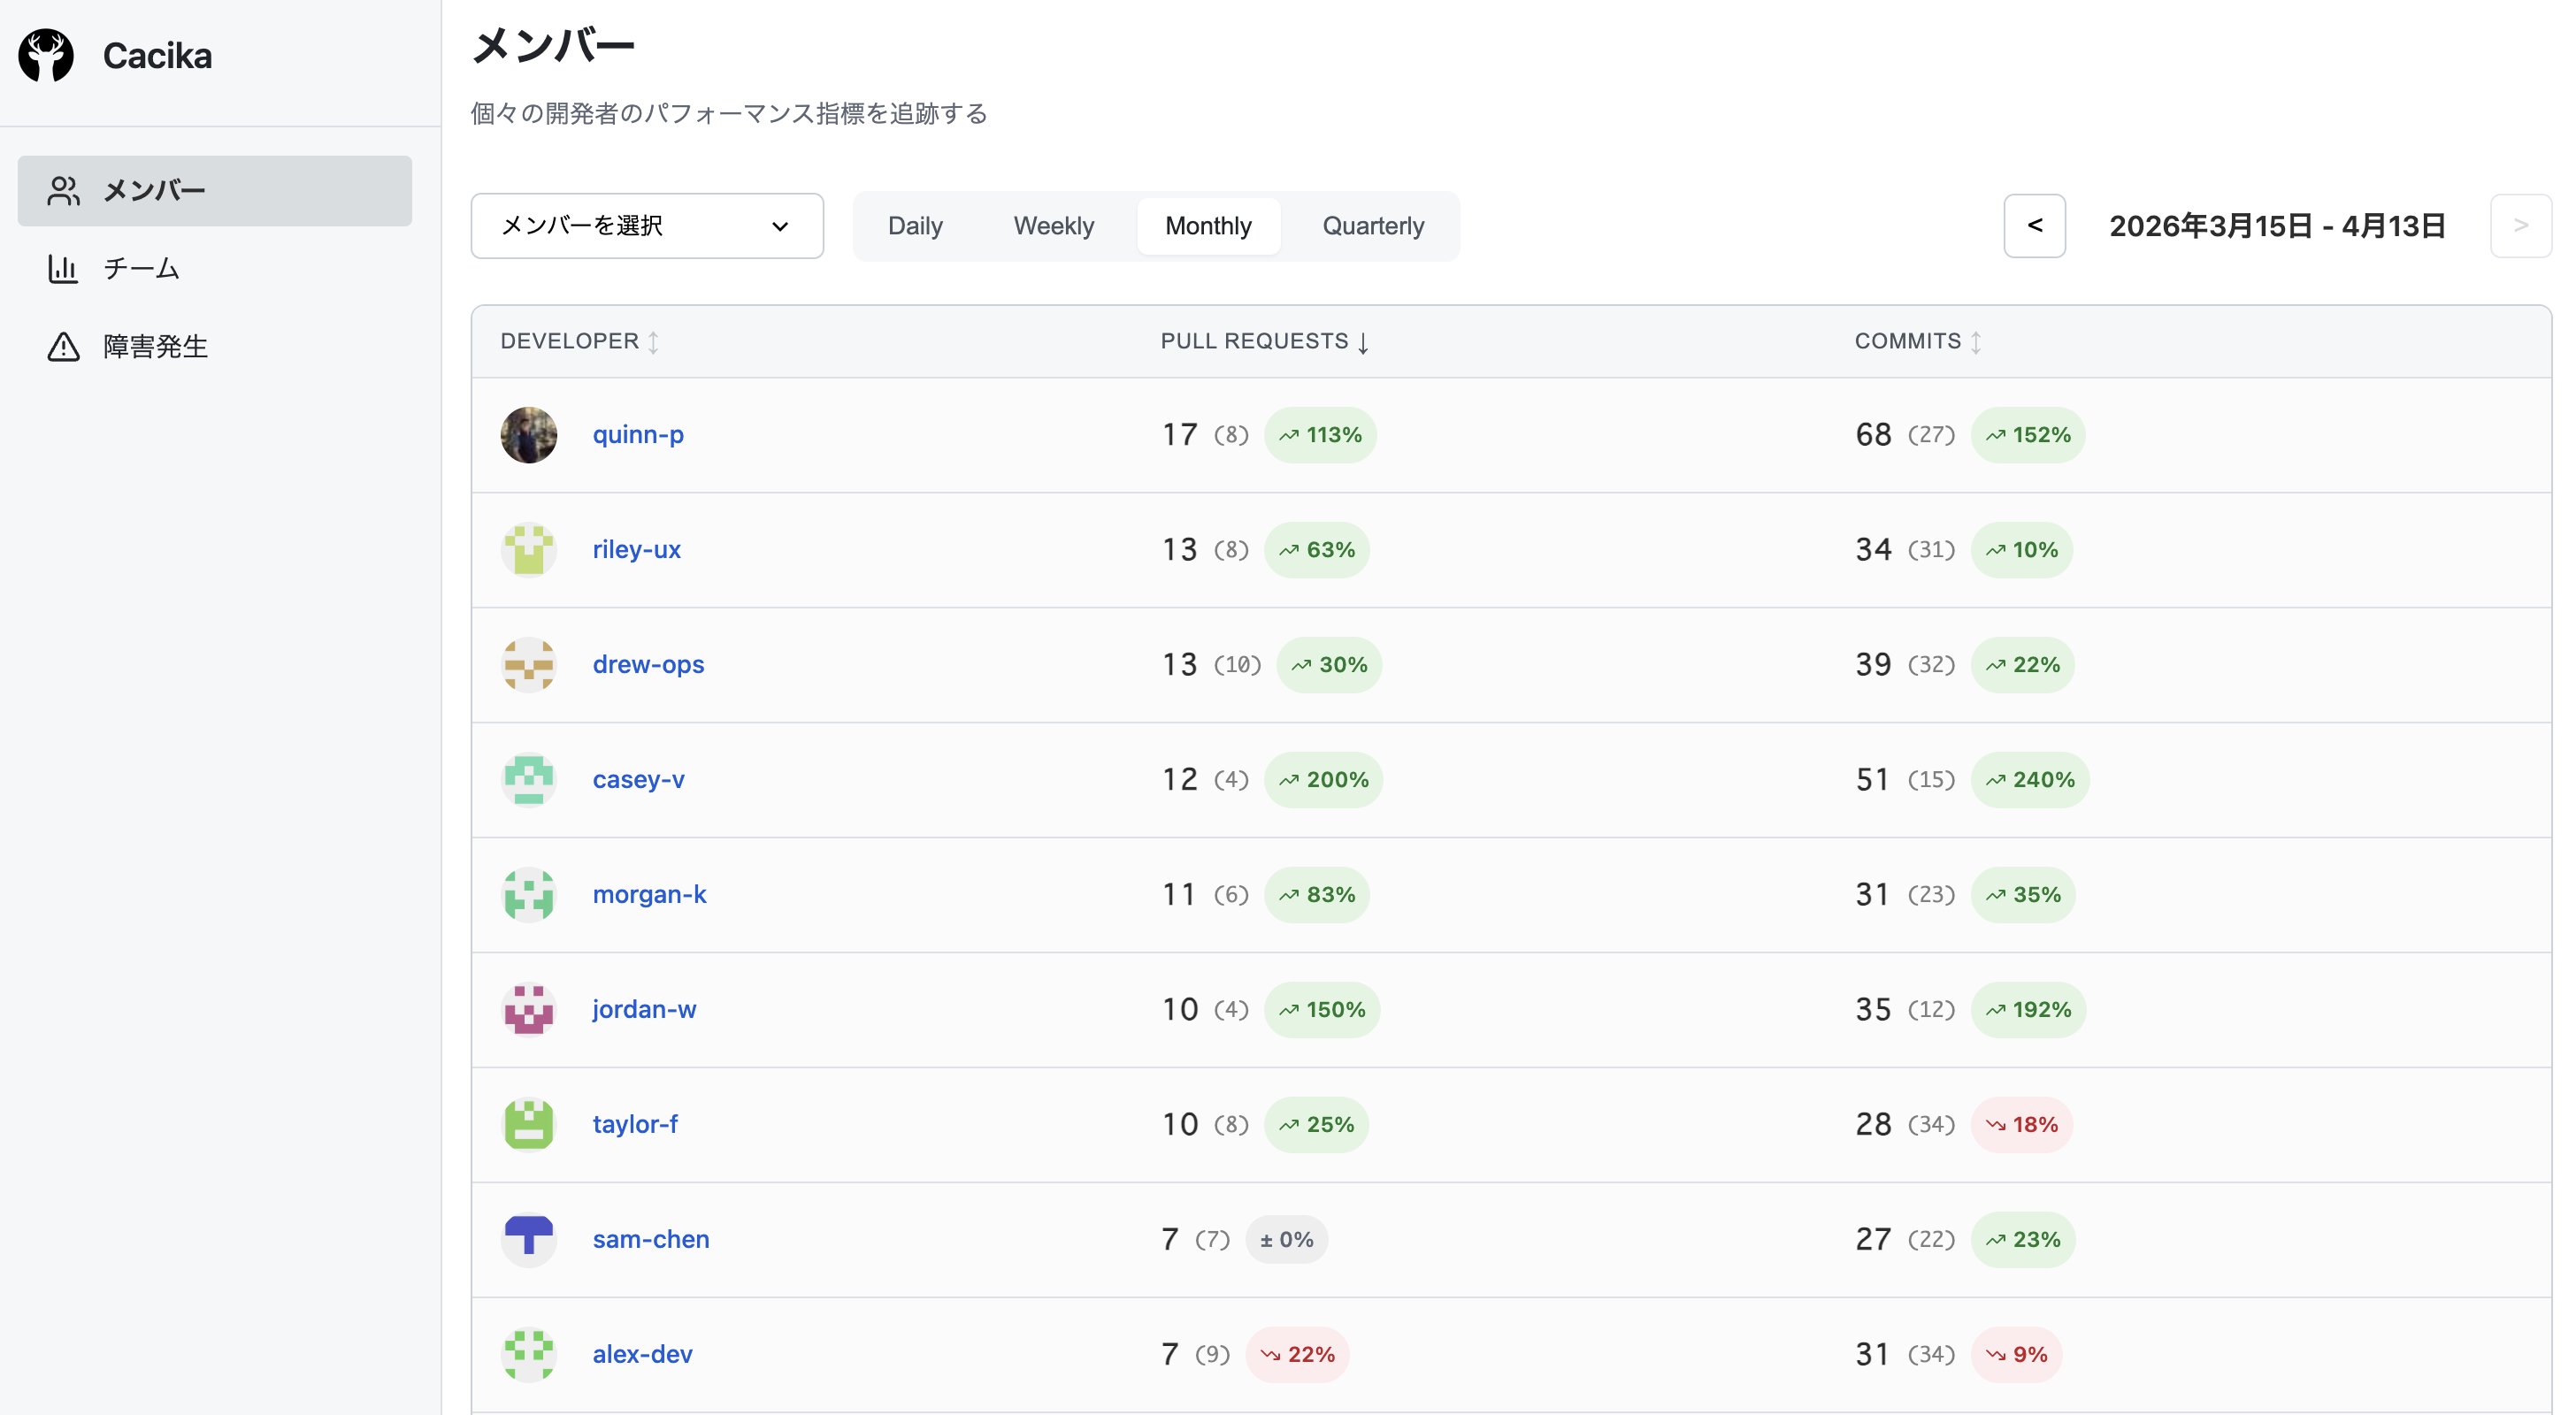This screenshot has height=1415, width=2576.
Task: Go to previous date range
Action: coord(2034,226)
